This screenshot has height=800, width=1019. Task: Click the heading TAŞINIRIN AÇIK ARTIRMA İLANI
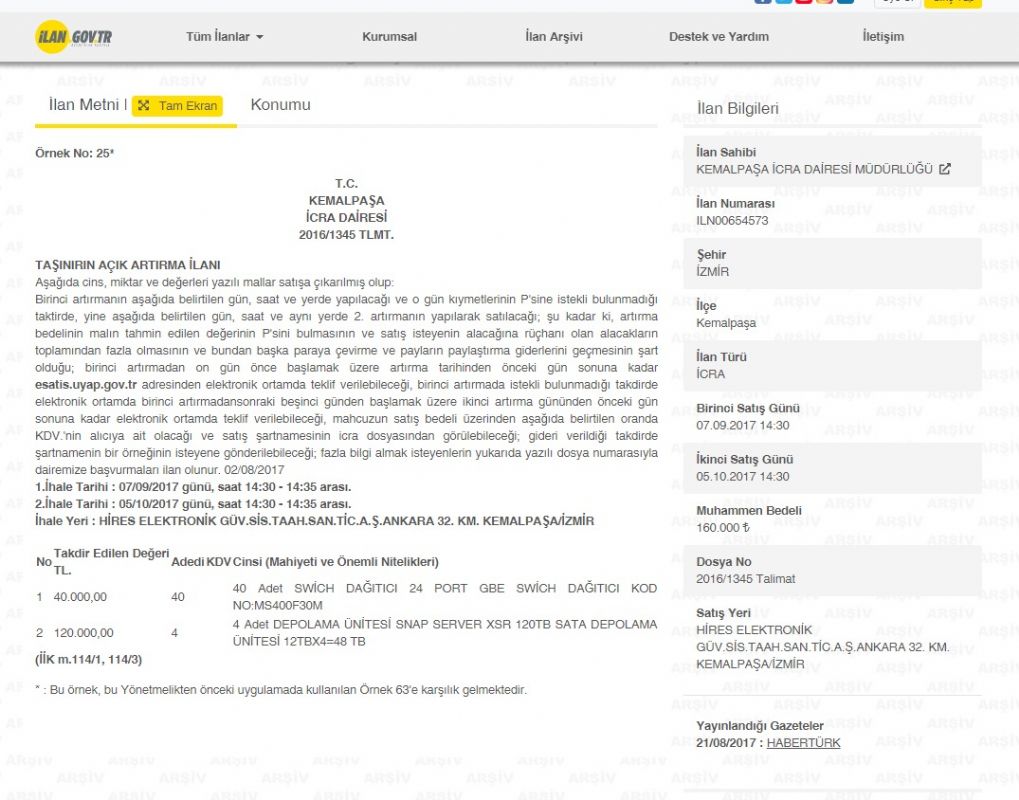pos(127,265)
